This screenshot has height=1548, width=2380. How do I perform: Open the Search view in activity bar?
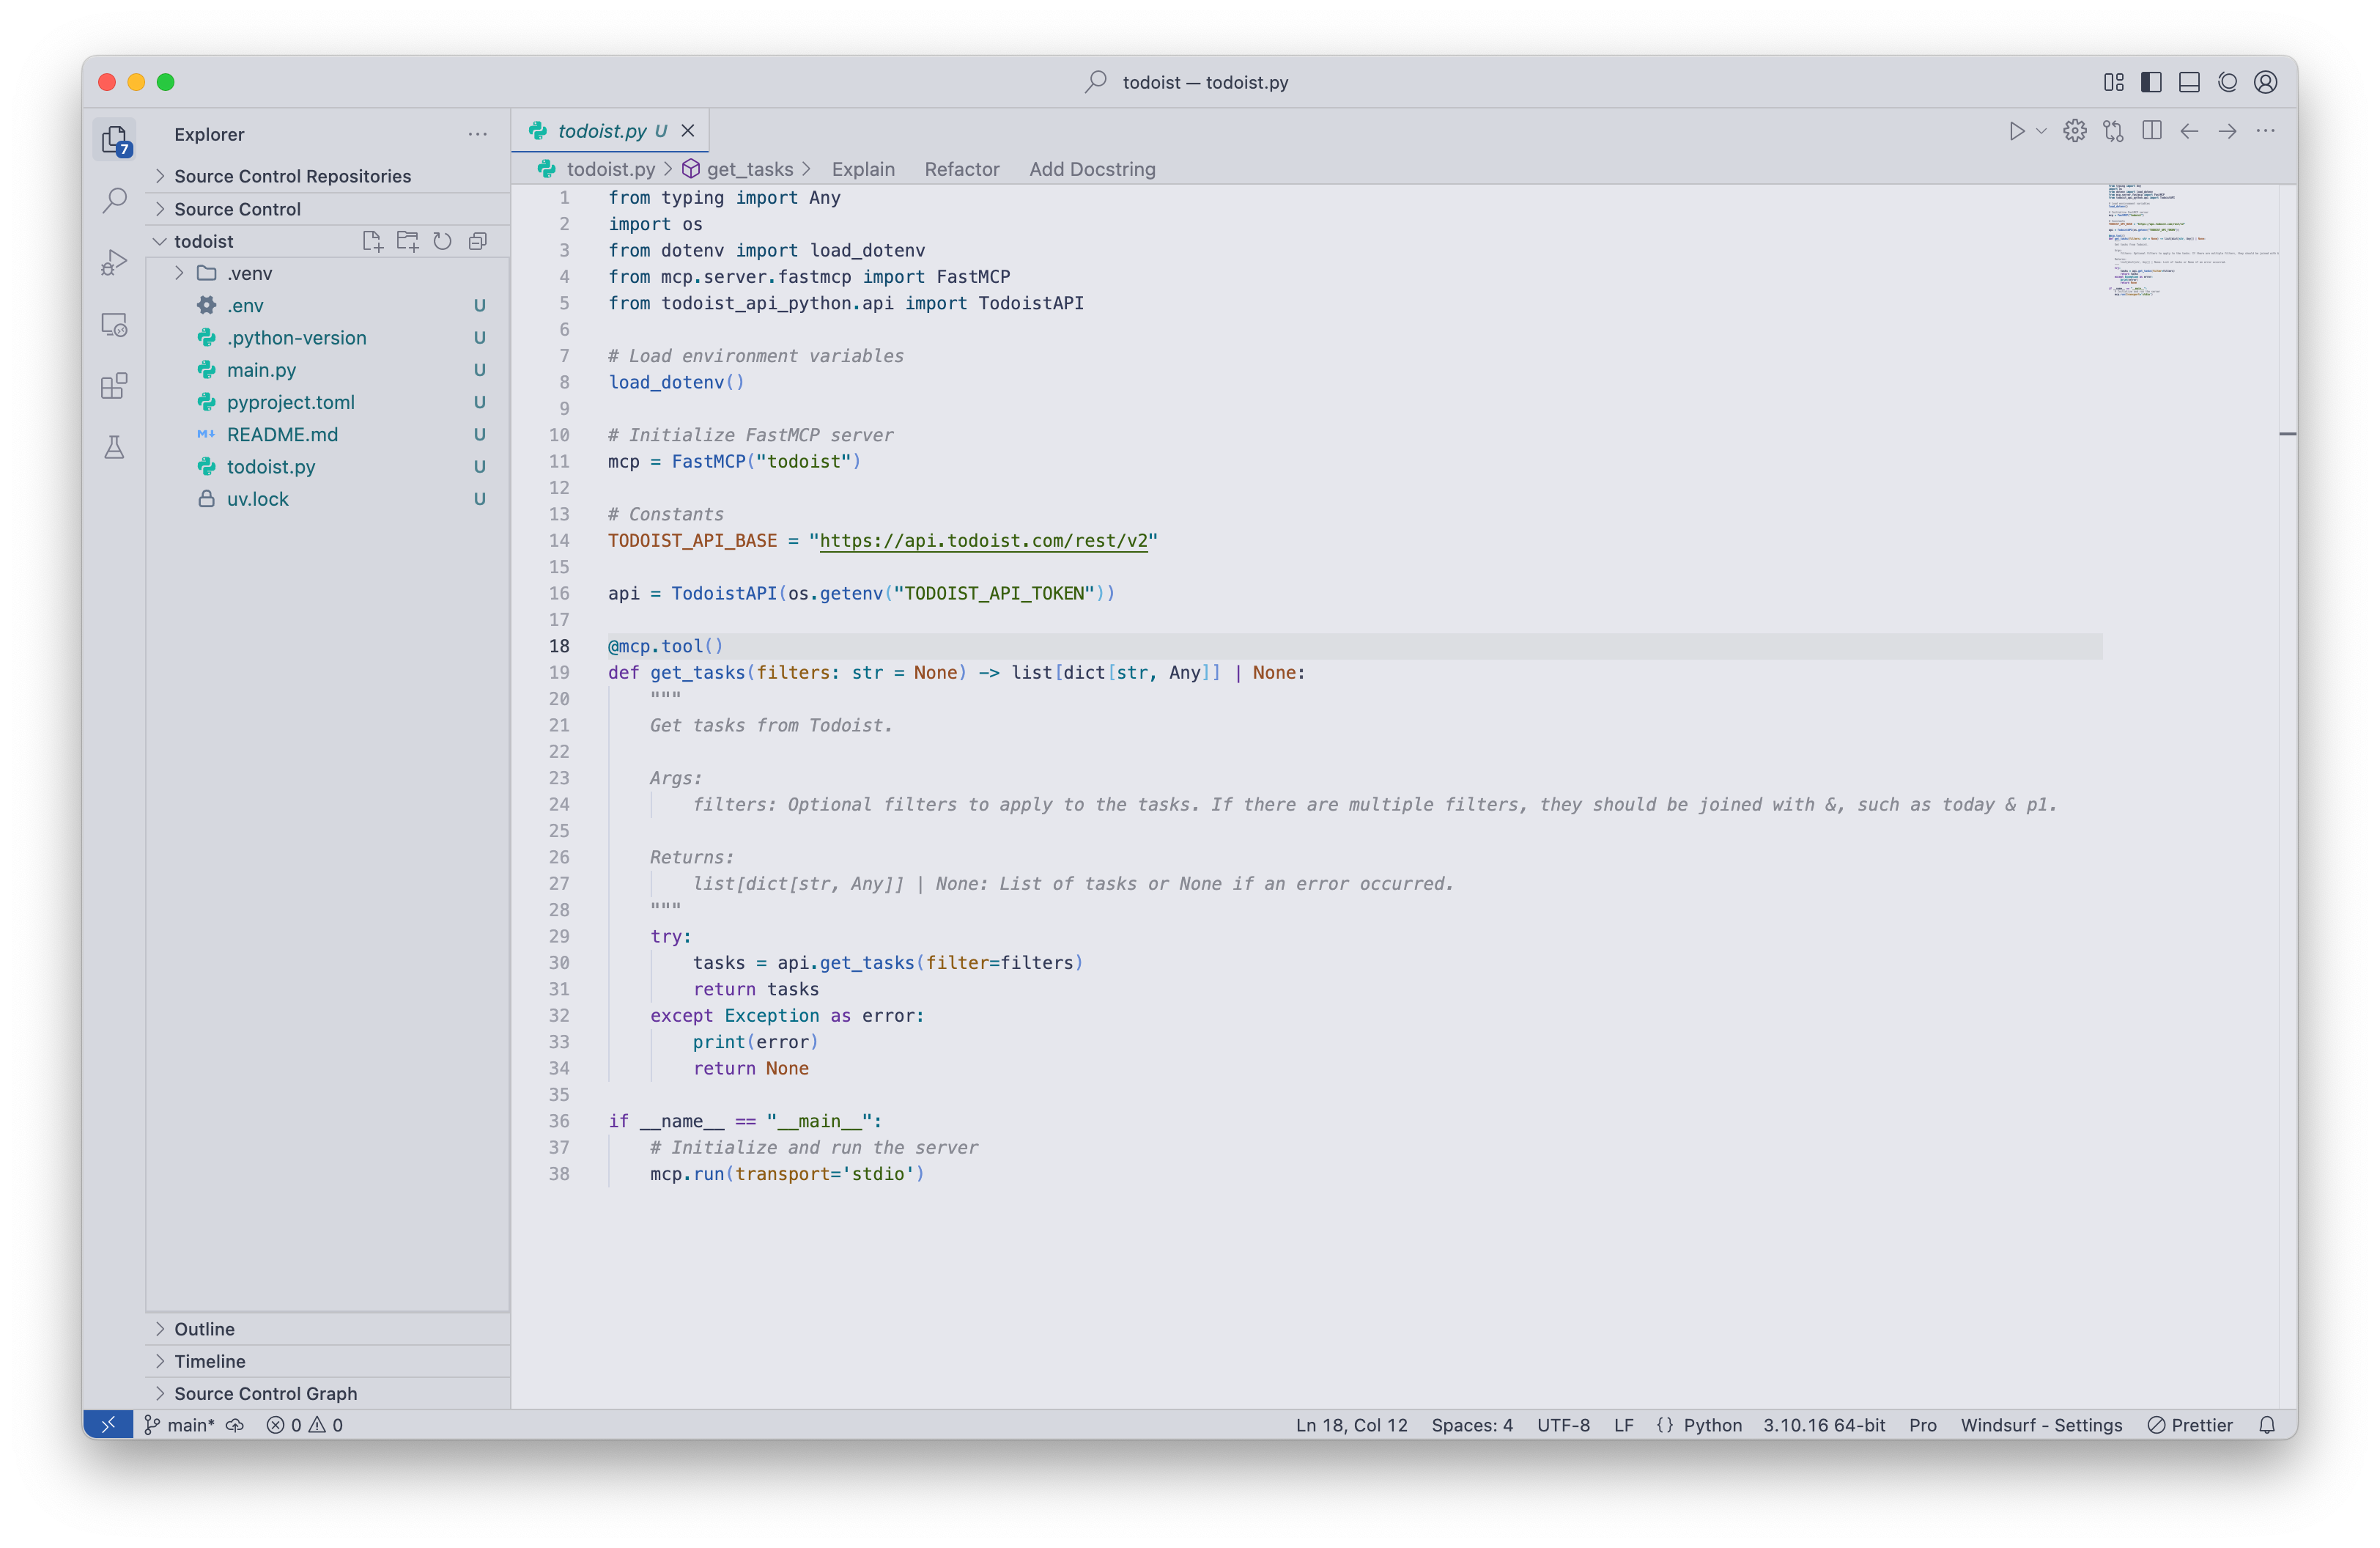pos(115,200)
